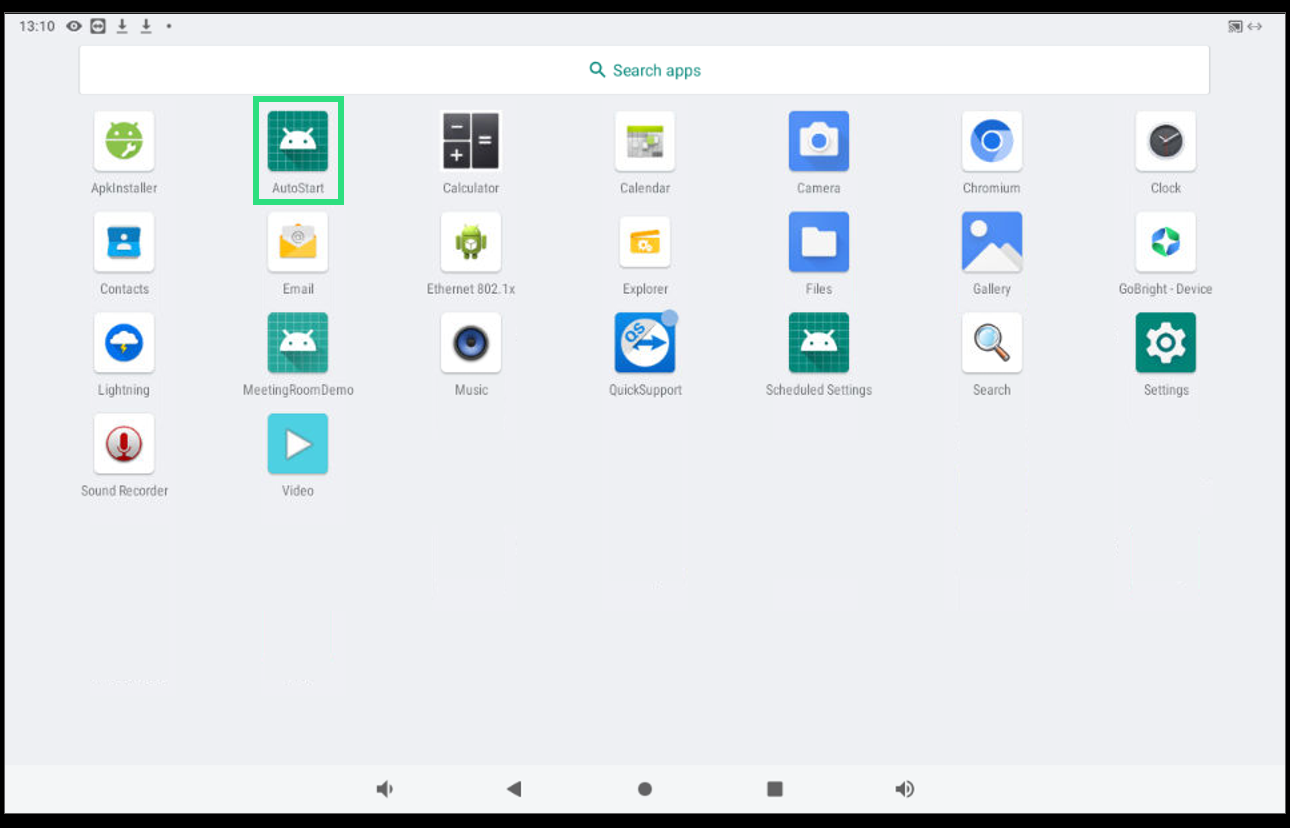Open the Contacts app

pyautogui.click(x=124, y=242)
